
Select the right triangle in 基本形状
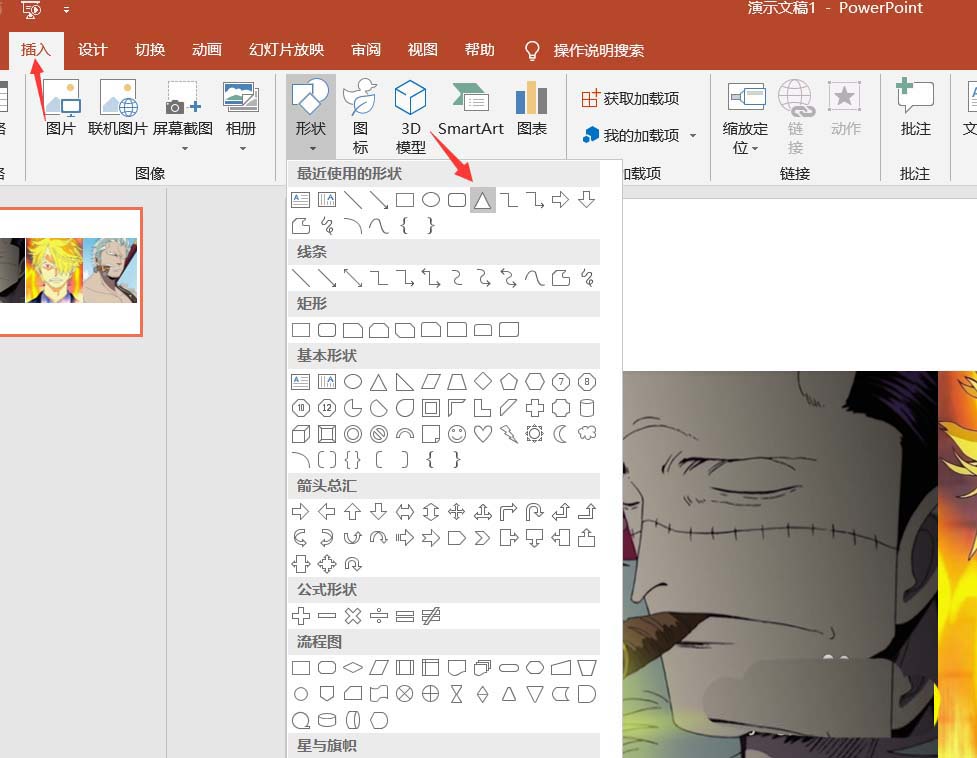(404, 382)
